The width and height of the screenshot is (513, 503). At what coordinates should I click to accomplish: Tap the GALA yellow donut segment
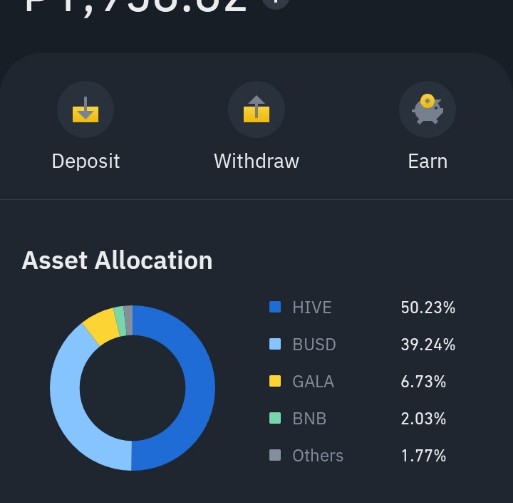[102, 327]
